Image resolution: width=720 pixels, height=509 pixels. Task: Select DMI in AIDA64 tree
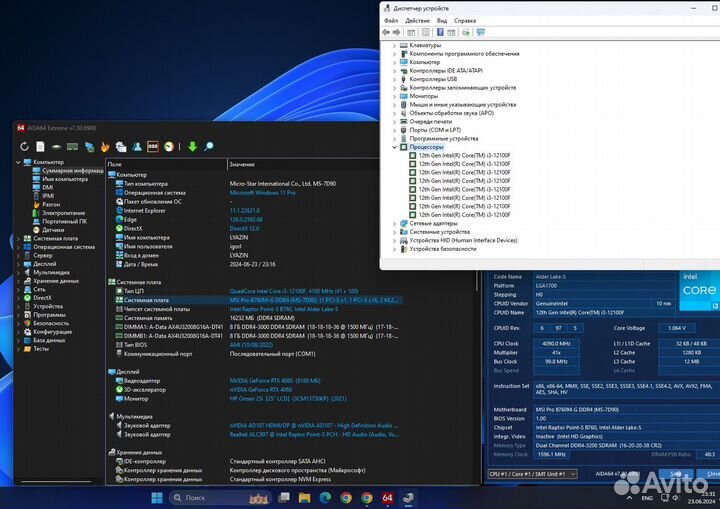(x=48, y=187)
